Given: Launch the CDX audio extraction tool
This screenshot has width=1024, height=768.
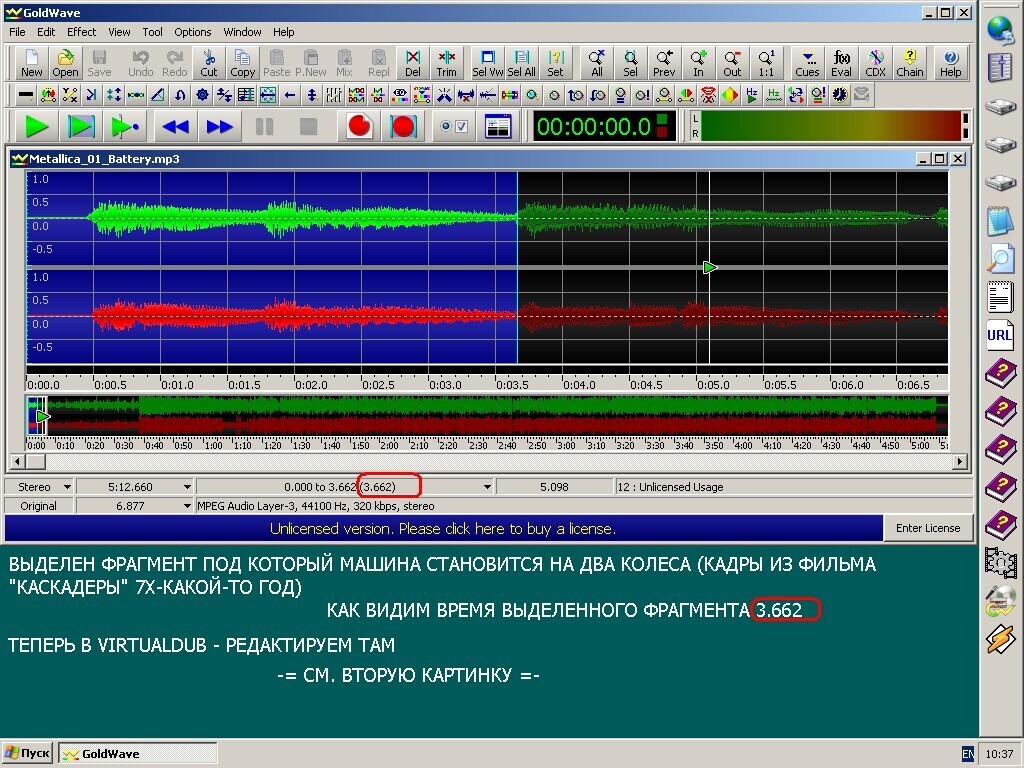Looking at the screenshot, I should pos(875,63).
